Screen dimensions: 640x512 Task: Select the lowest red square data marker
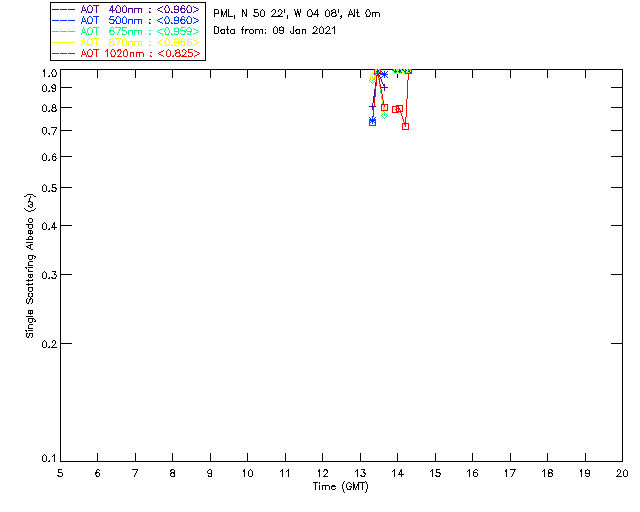405,127
